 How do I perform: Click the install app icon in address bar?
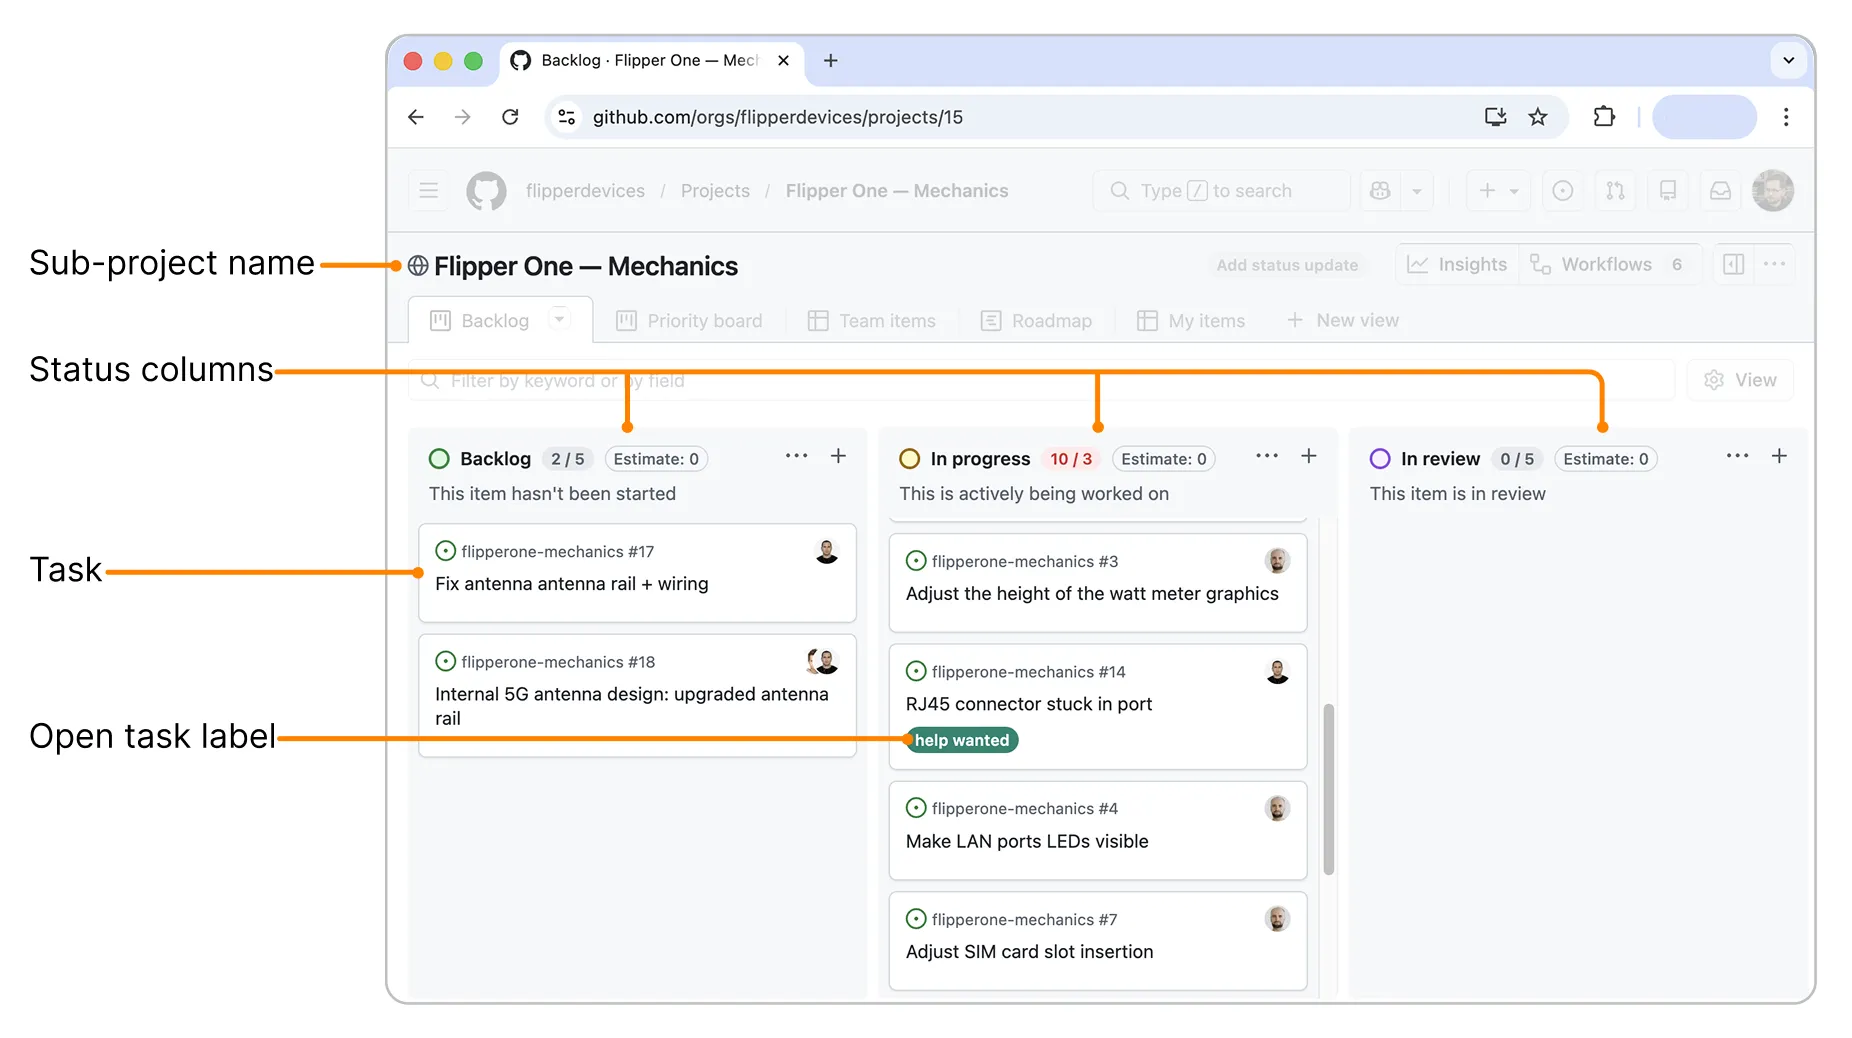click(x=1496, y=117)
